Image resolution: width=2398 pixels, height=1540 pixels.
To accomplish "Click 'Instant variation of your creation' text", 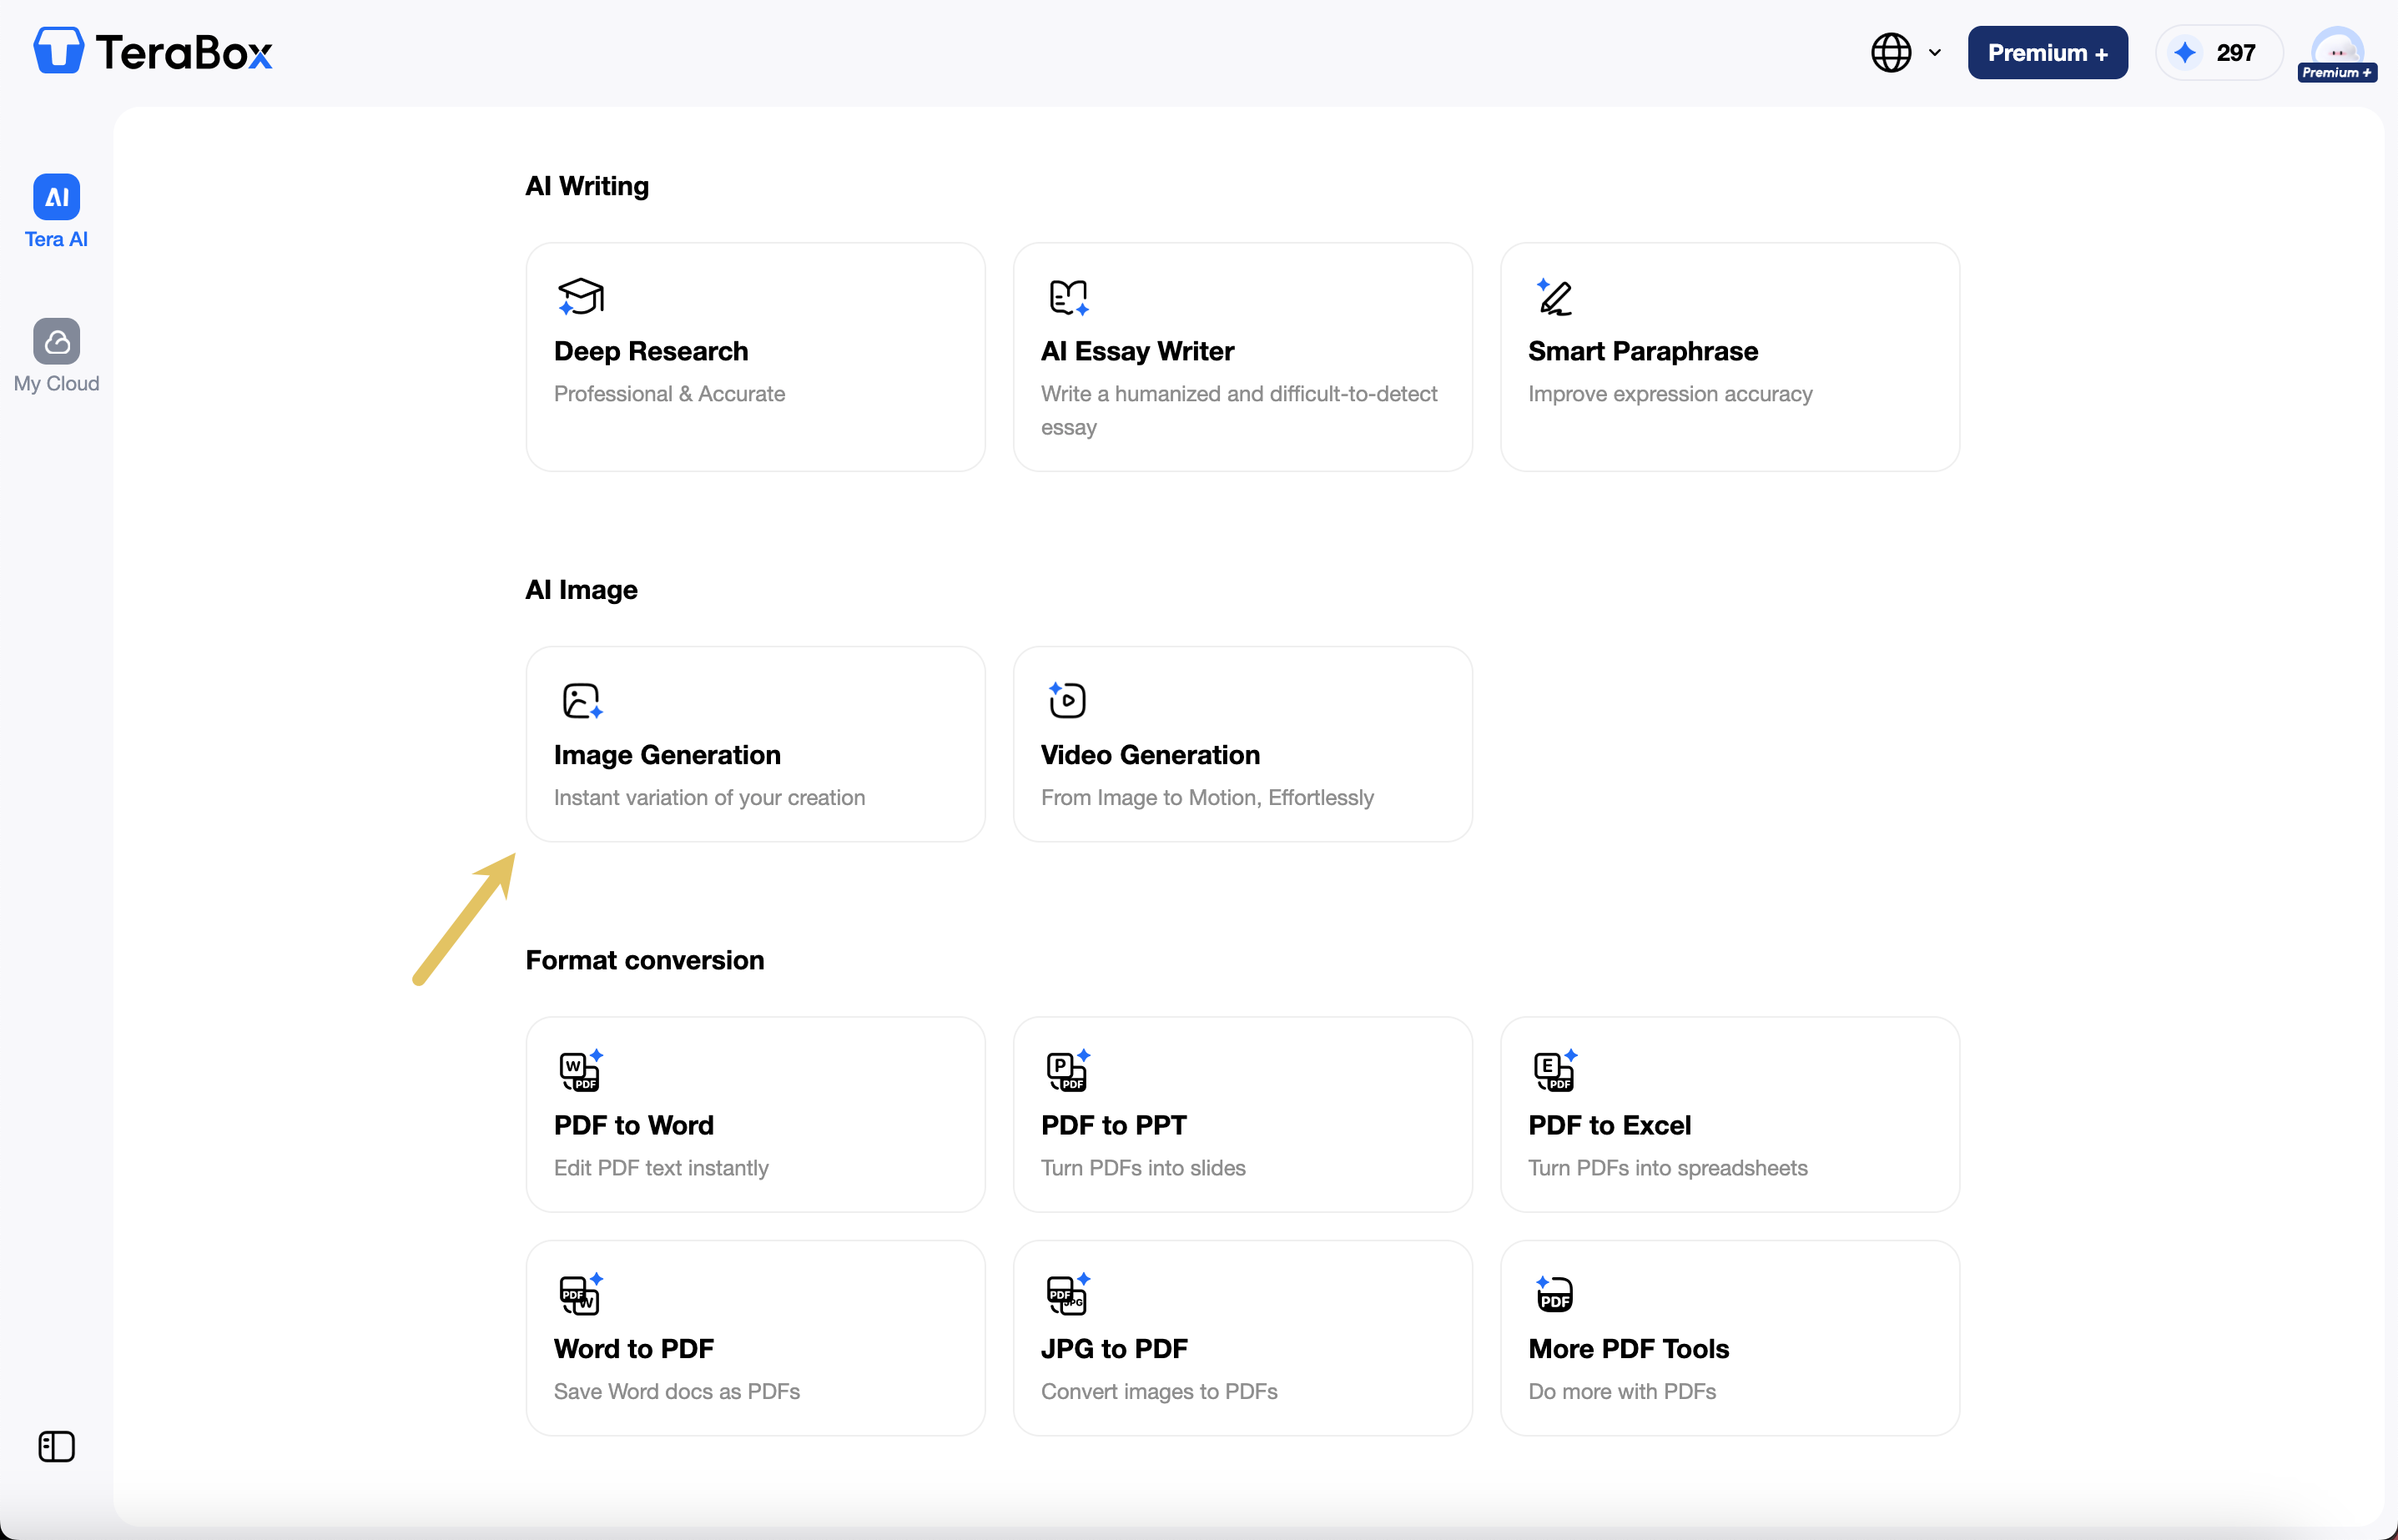I will point(709,798).
